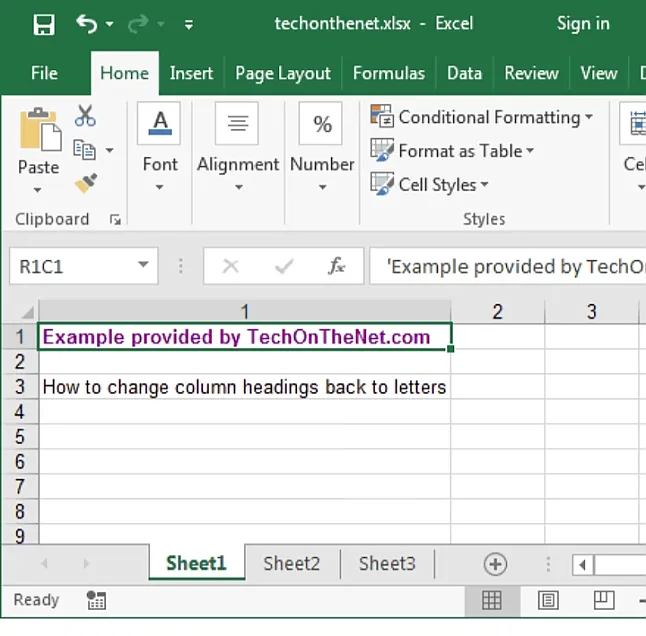Image resolution: width=646 pixels, height=636 pixels.
Task: Select row header 8
Action: coord(20,512)
